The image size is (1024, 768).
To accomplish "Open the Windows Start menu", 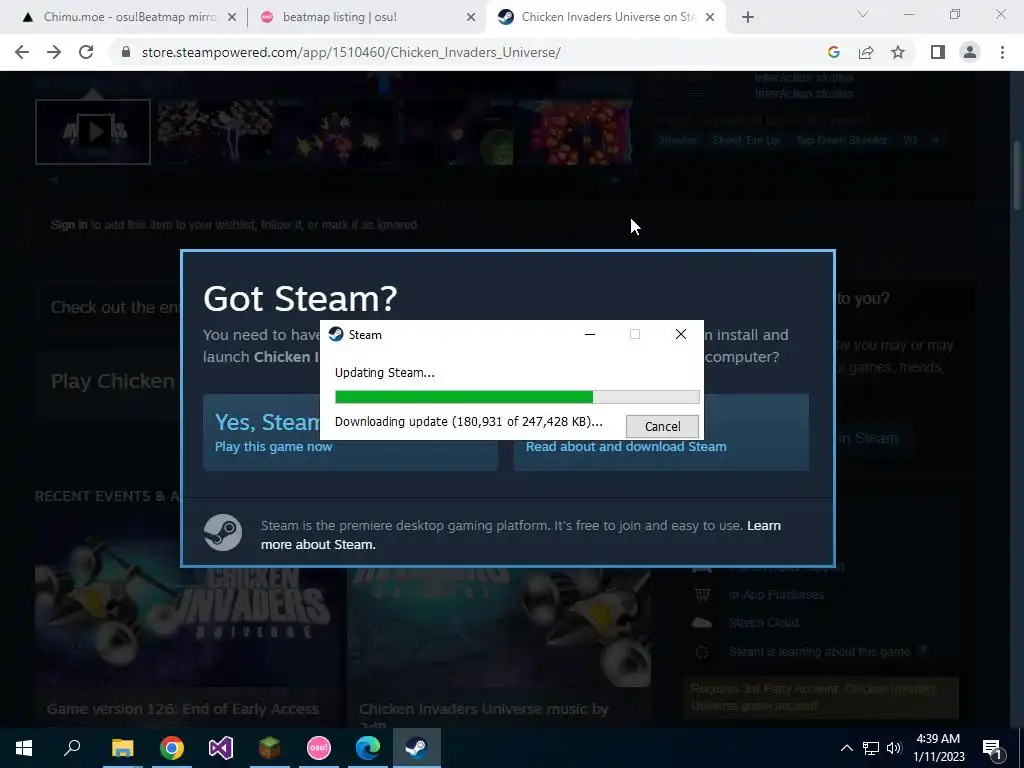I will (x=24, y=748).
